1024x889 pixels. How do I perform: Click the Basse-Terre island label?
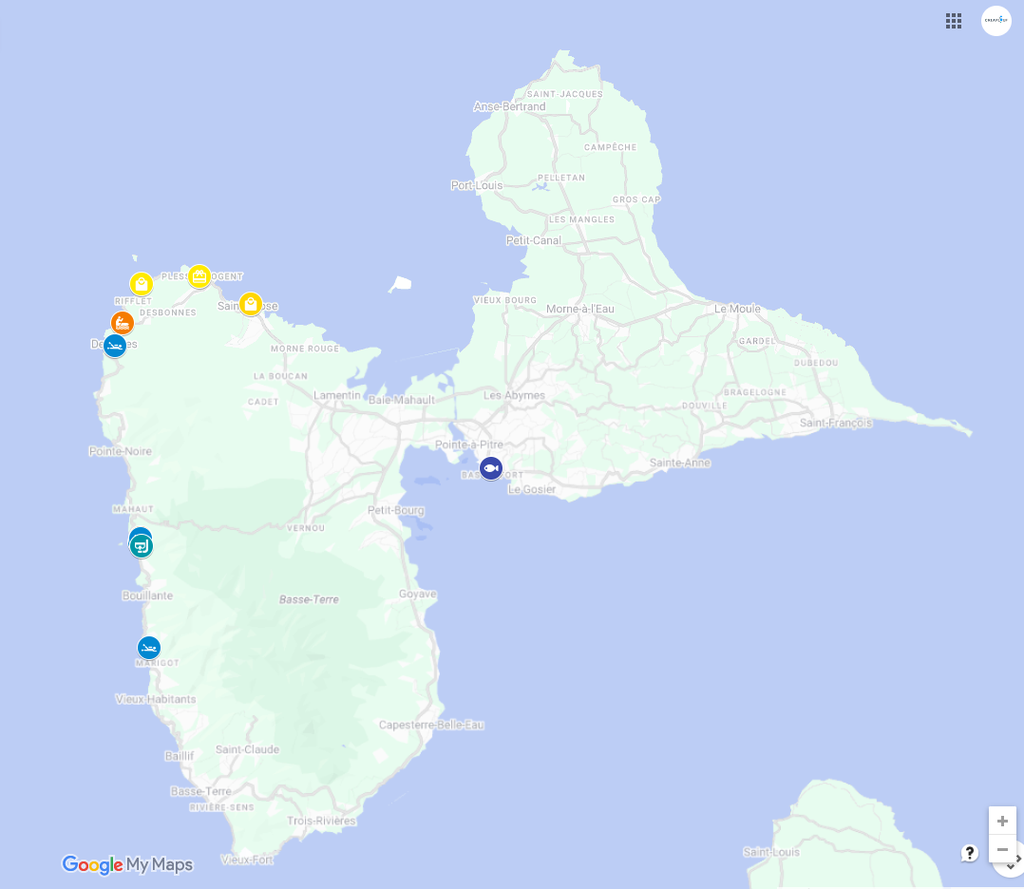click(308, 600)
